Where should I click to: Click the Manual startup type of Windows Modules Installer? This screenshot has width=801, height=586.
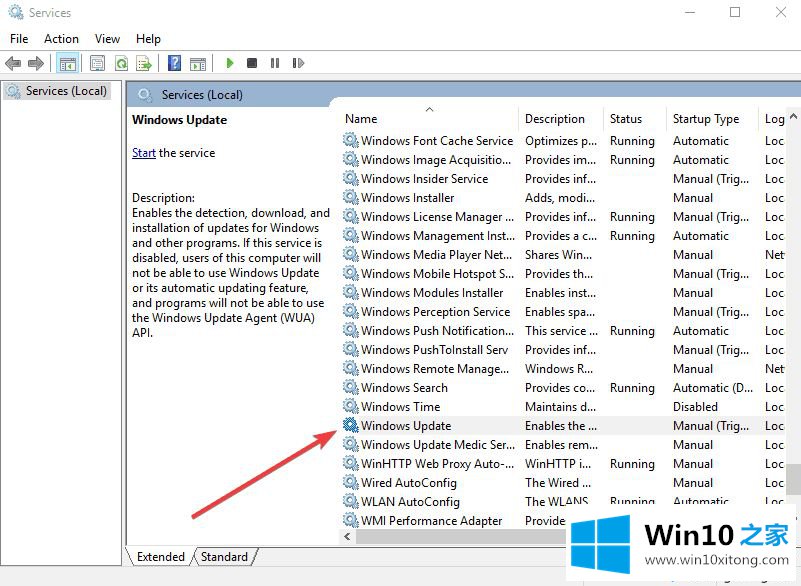[693, 293]
